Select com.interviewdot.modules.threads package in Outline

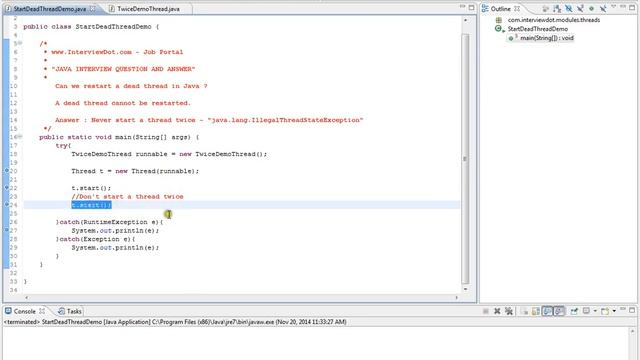point(554,20)
